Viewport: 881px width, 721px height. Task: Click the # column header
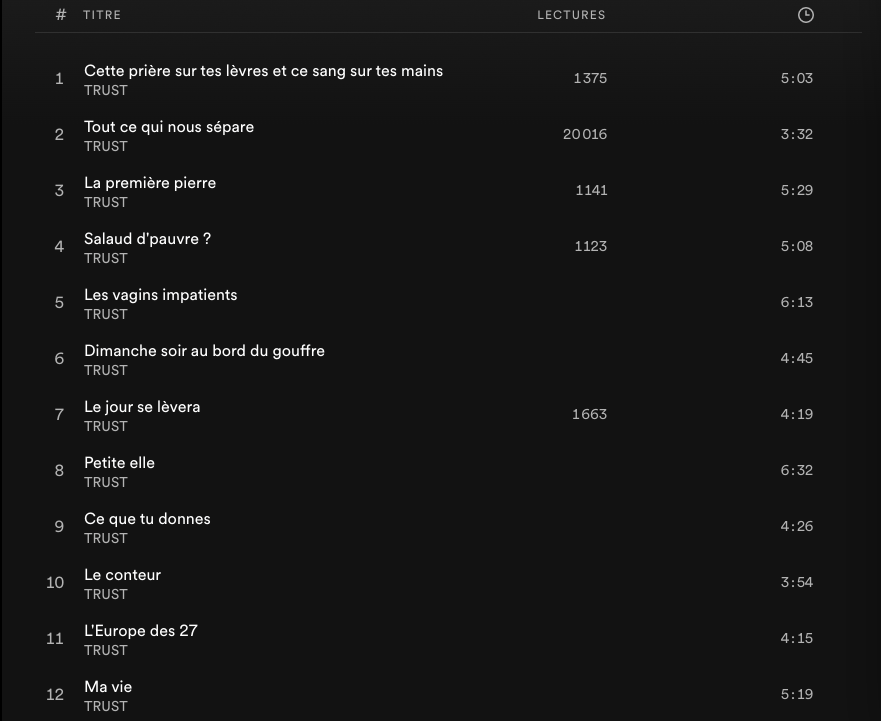click(x=61, y=15)
